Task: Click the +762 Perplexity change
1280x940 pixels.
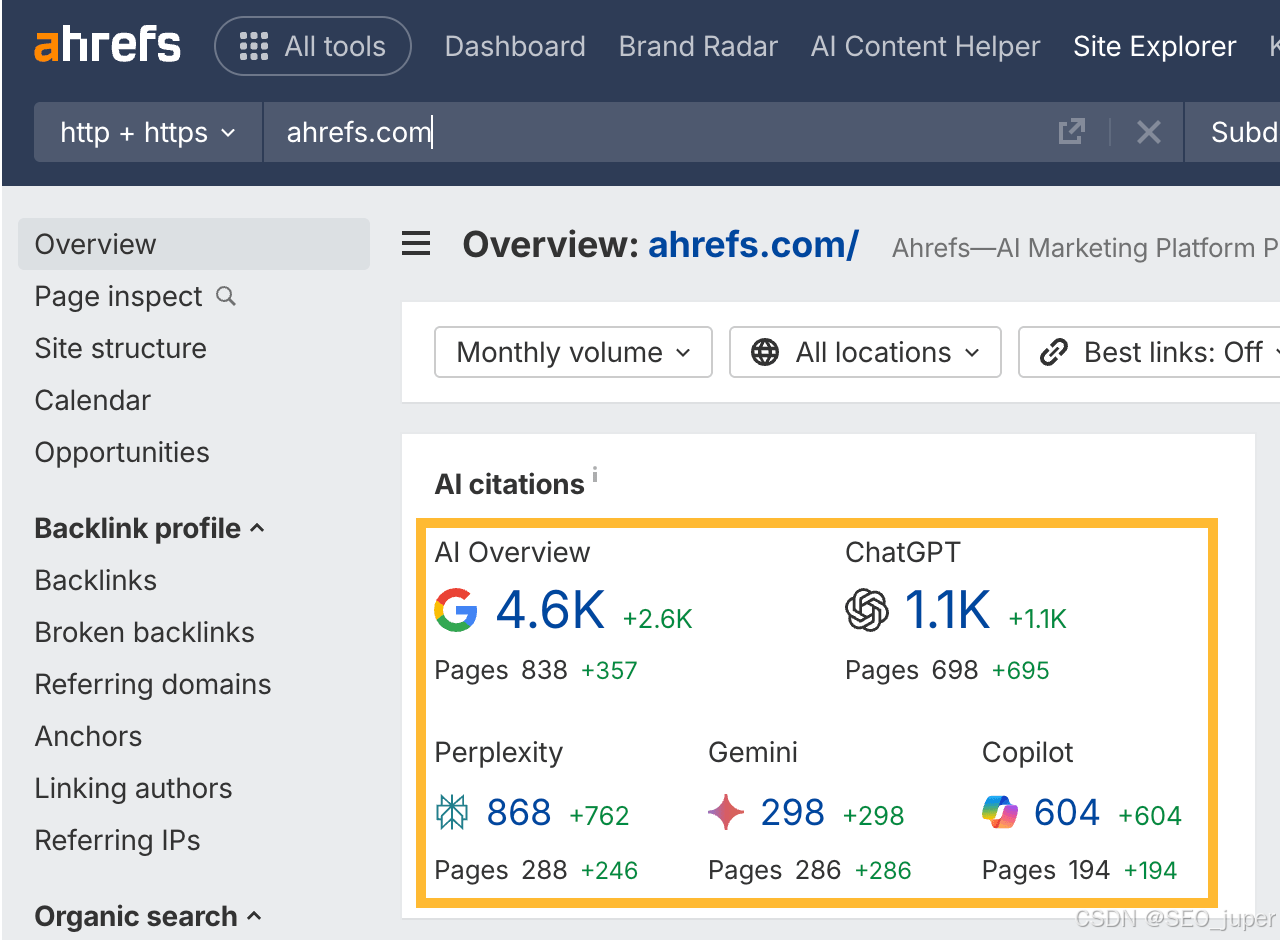Action: pyautogui.click(x=599, y=816)
